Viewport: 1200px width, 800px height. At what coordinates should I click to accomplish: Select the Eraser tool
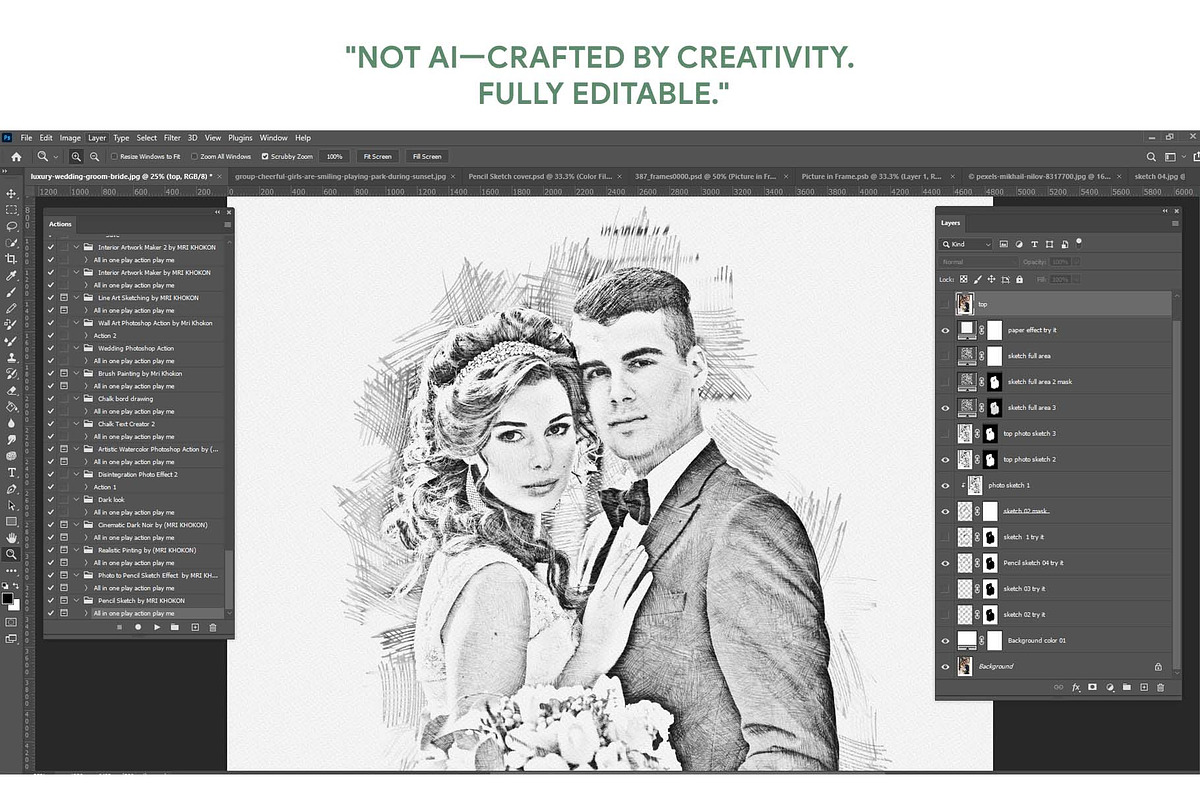(12, 391)
